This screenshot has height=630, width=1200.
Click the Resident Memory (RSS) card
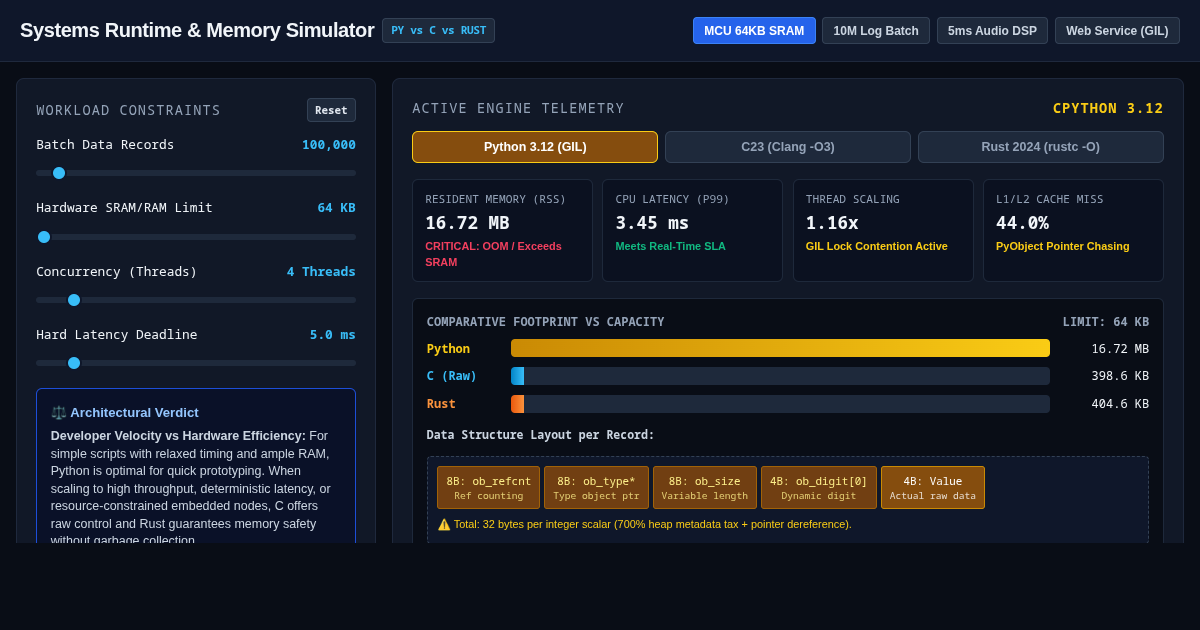tap(502, 230)
